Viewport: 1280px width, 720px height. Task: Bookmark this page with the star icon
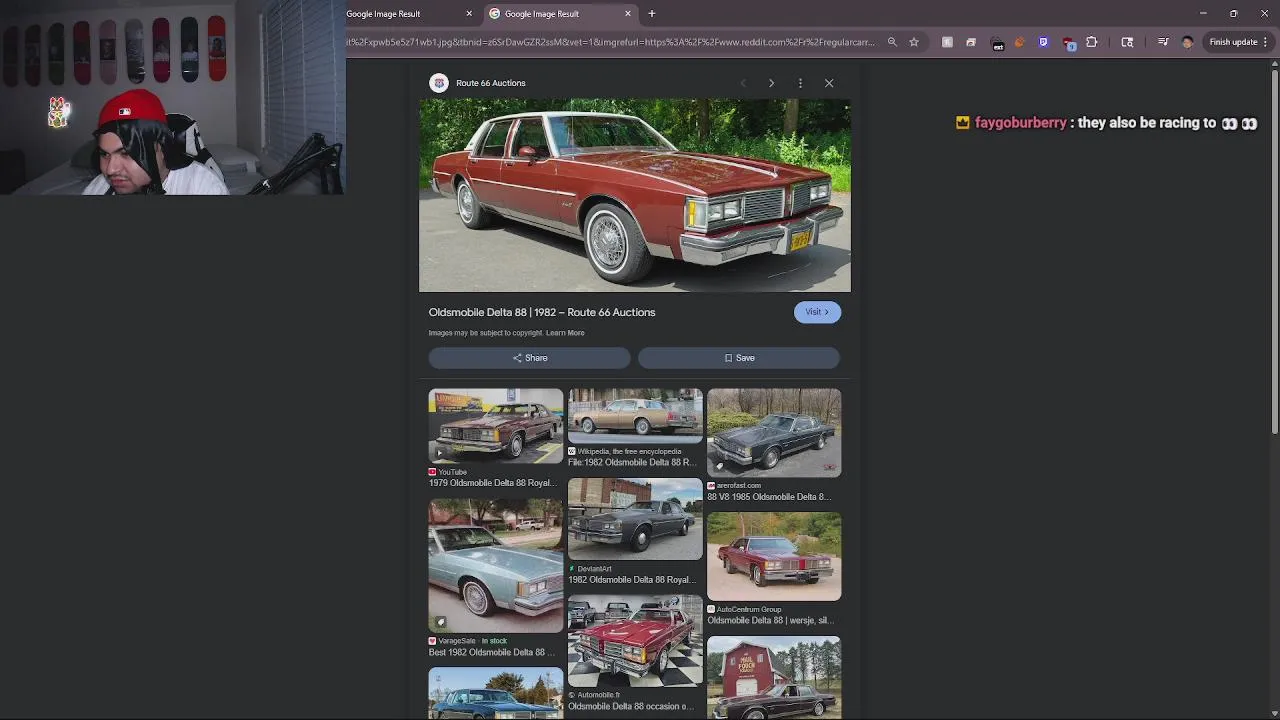[914, 42]
